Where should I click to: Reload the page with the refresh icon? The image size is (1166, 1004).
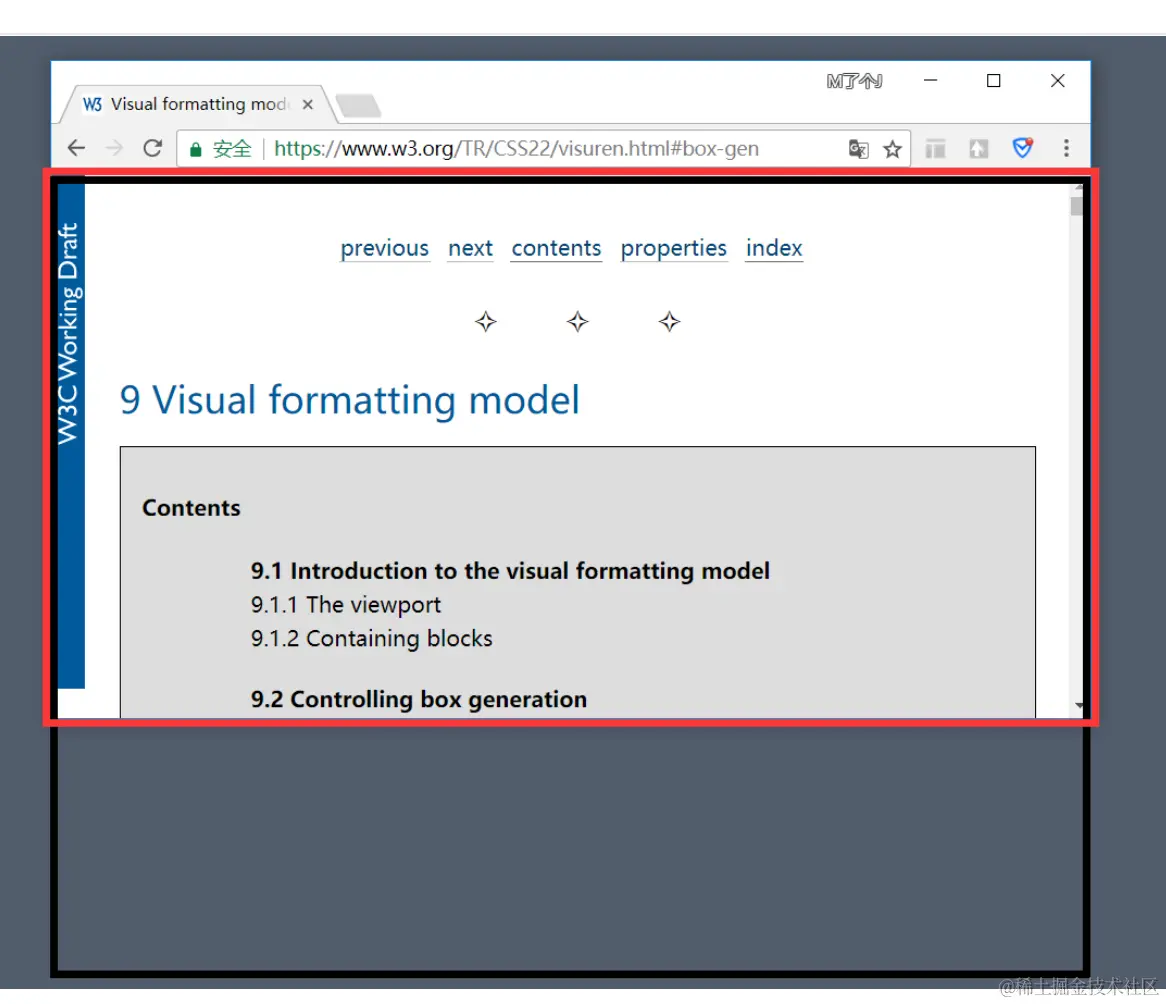tap(152, 148)
